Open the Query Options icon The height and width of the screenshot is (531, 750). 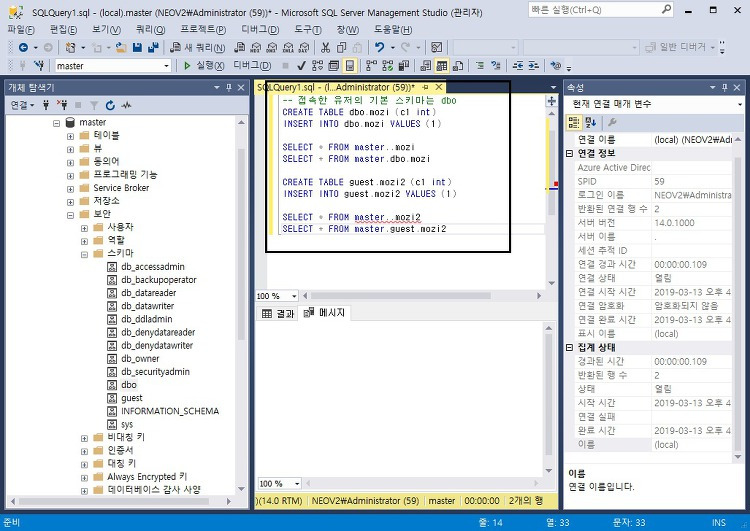334,65
